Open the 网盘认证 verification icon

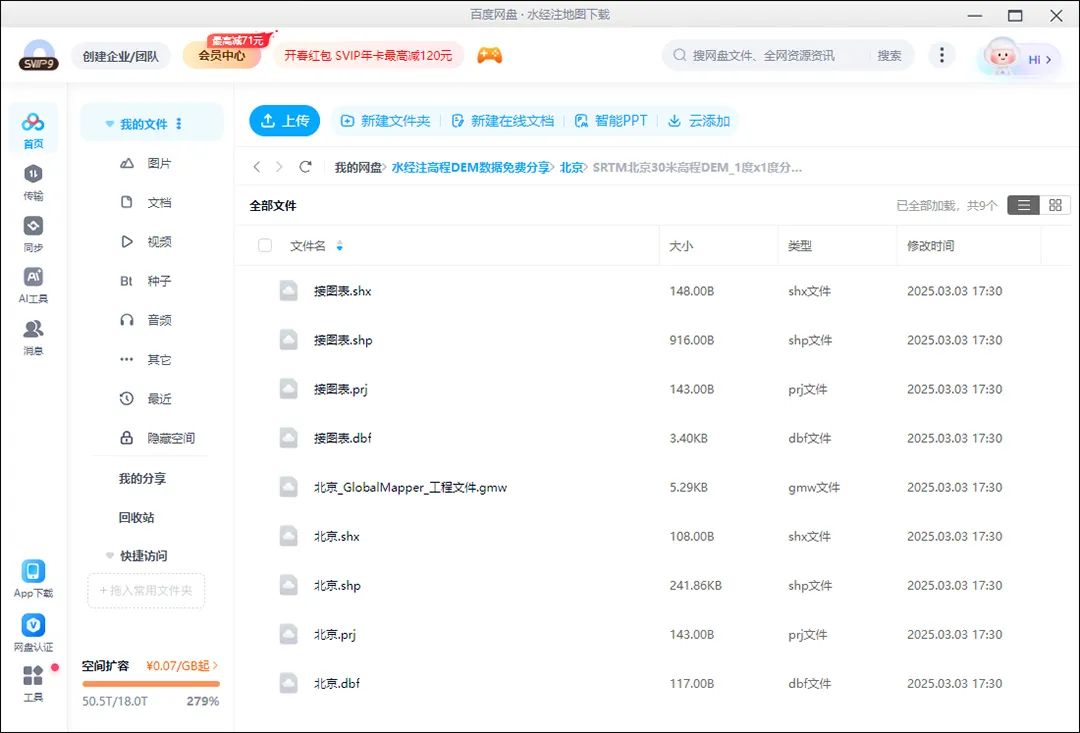point(33,632)
